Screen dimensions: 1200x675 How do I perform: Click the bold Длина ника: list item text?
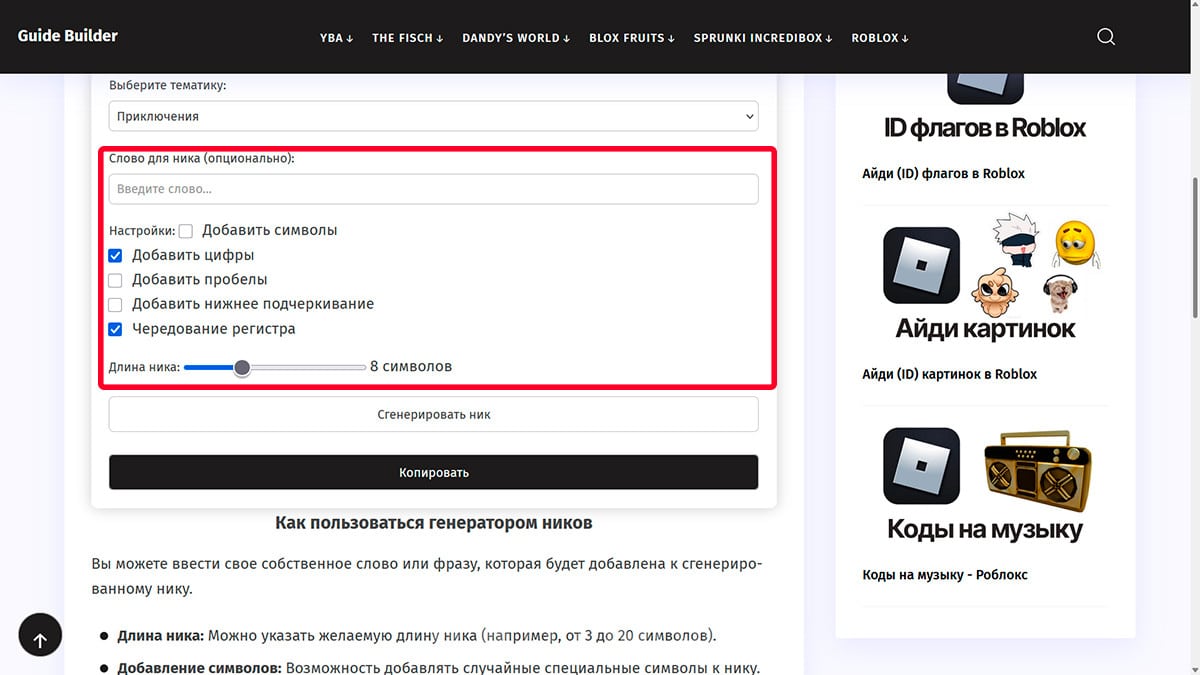[160, 636]
